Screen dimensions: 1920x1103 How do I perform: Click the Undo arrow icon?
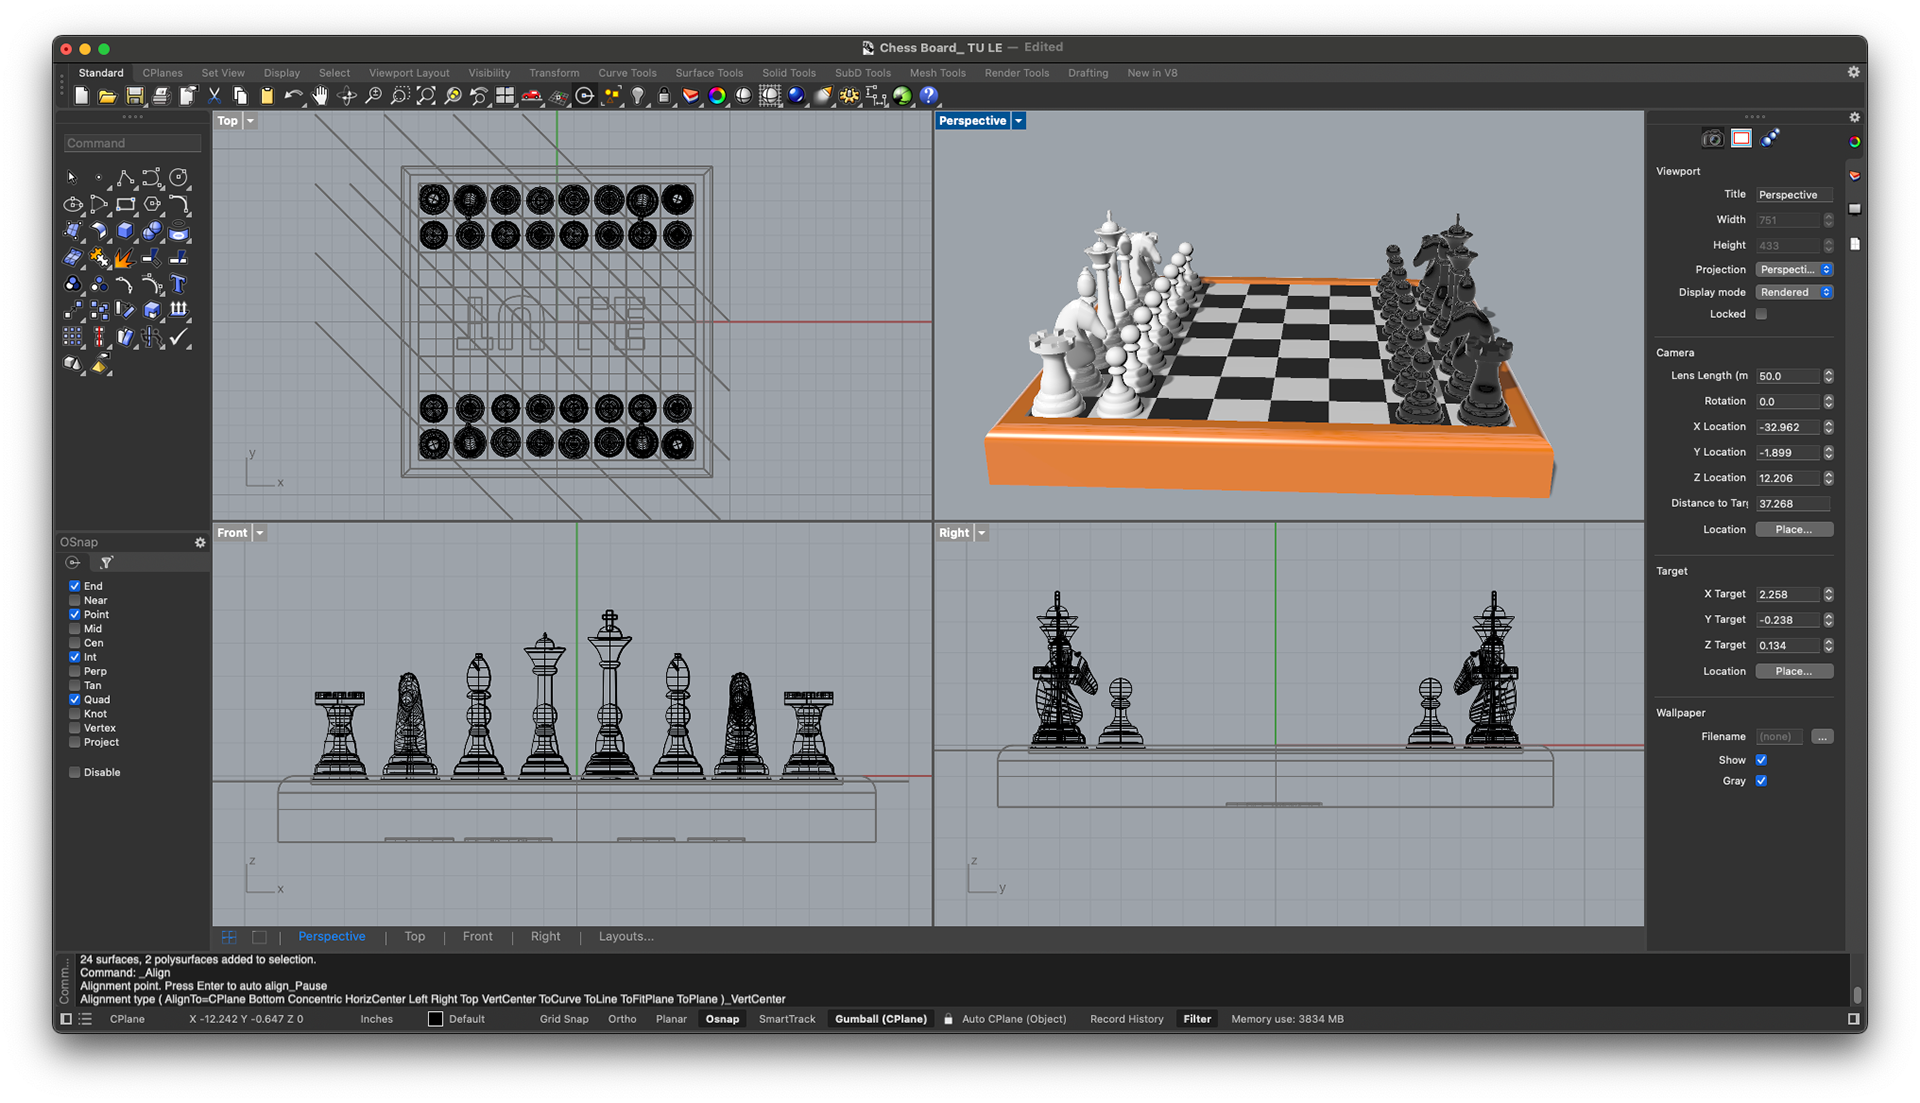(x=293, y=96)
